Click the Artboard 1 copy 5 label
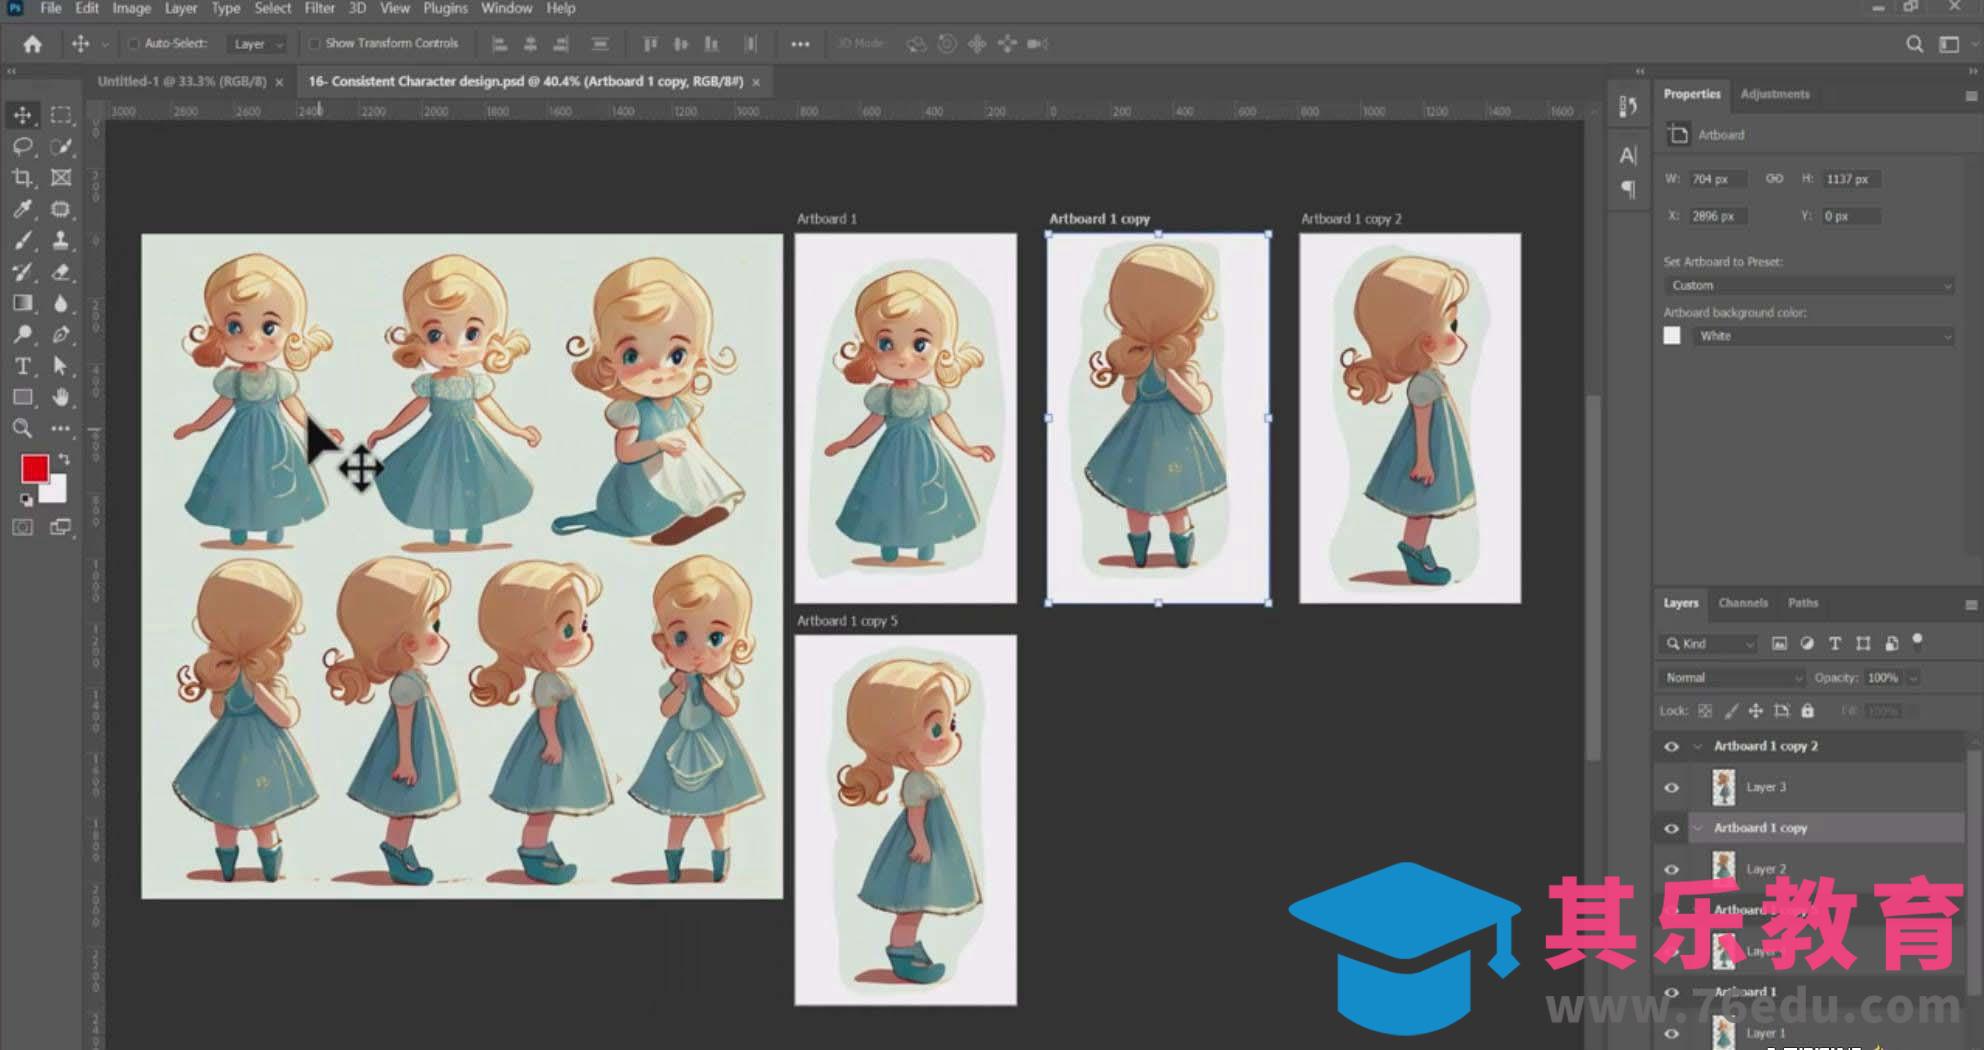Viewport: 1984px width, 1050px height. [847, 621]
